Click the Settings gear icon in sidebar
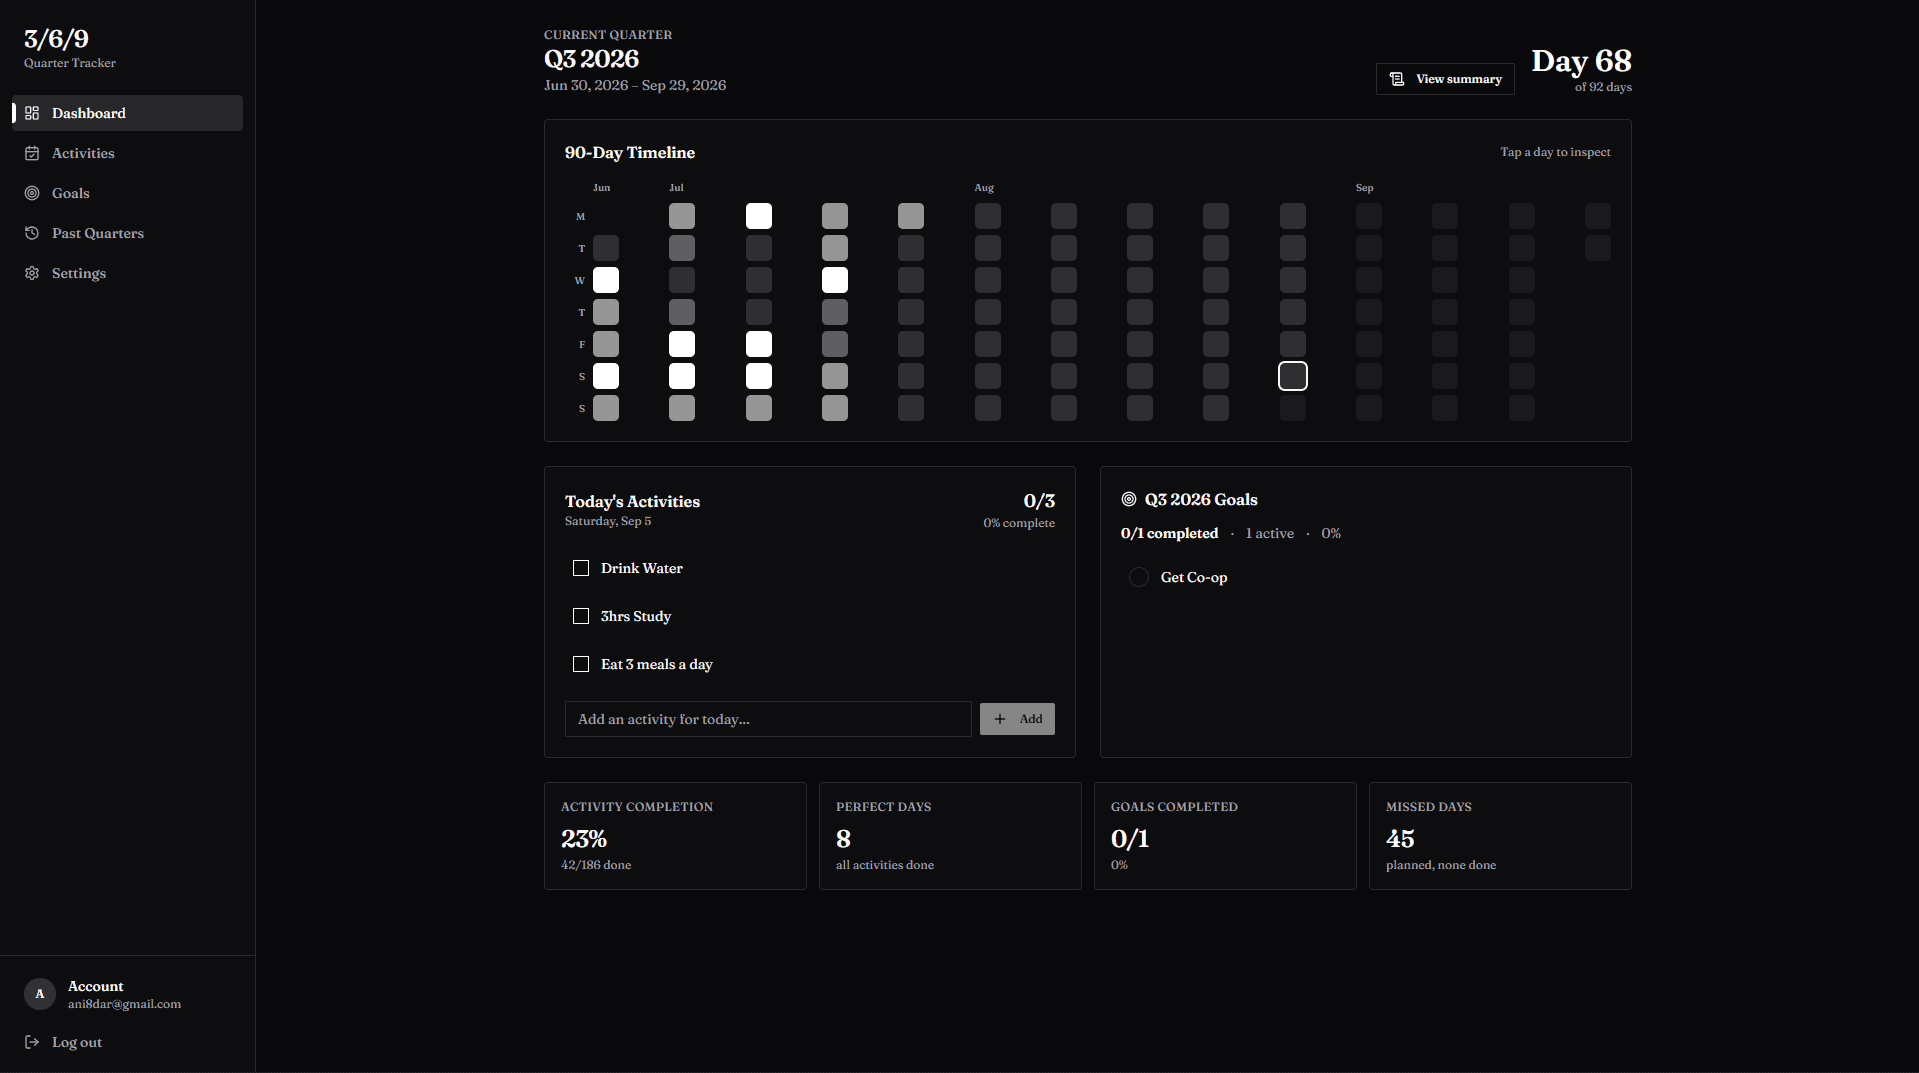 pos(32,273)
